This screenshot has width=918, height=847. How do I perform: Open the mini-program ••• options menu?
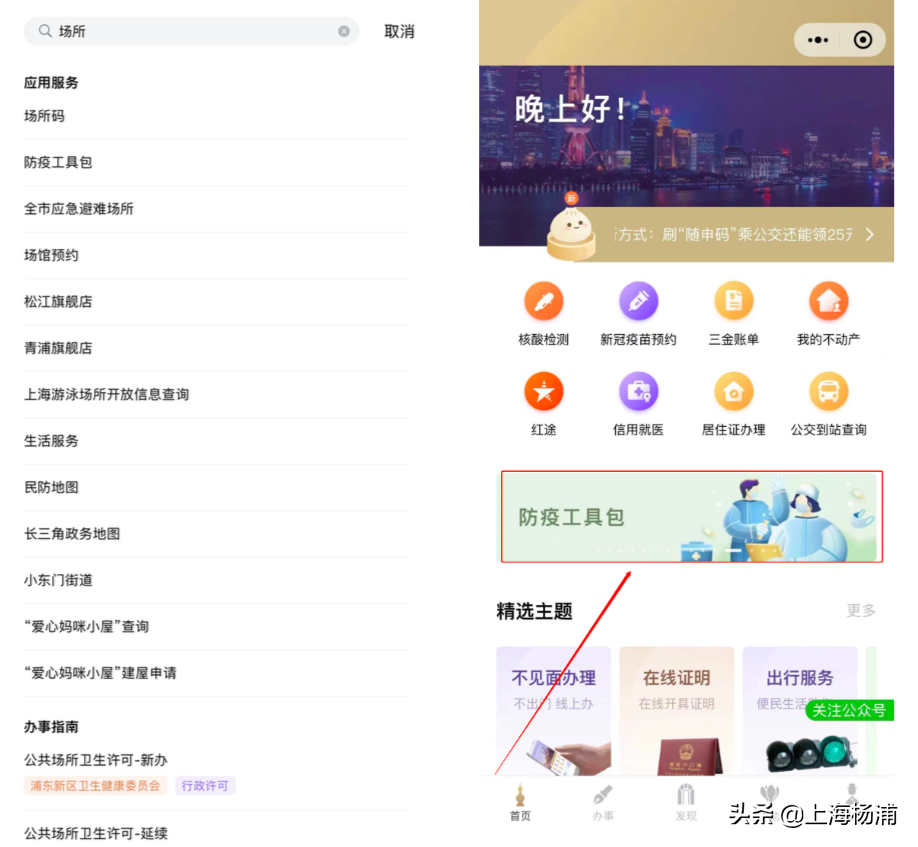pos(817,40)
